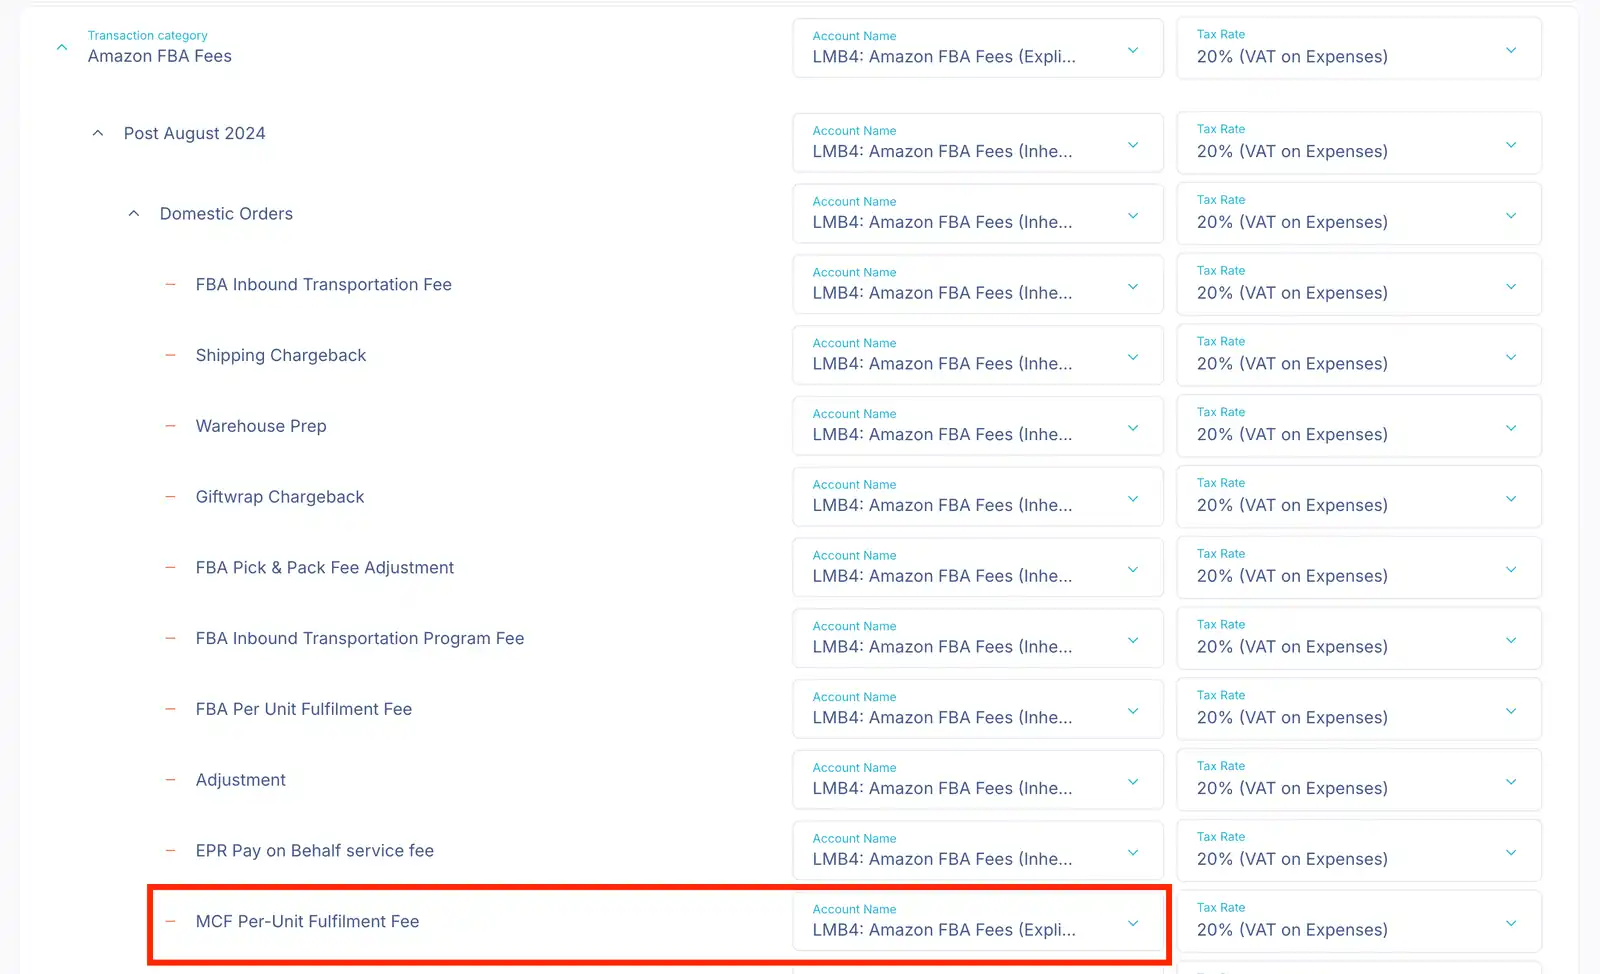The width and height of the screenshot is (1600, 974).
Task: Click the orange dash beside MCF Per-Unit Fulfilment Fee
Action: [170, 921]
